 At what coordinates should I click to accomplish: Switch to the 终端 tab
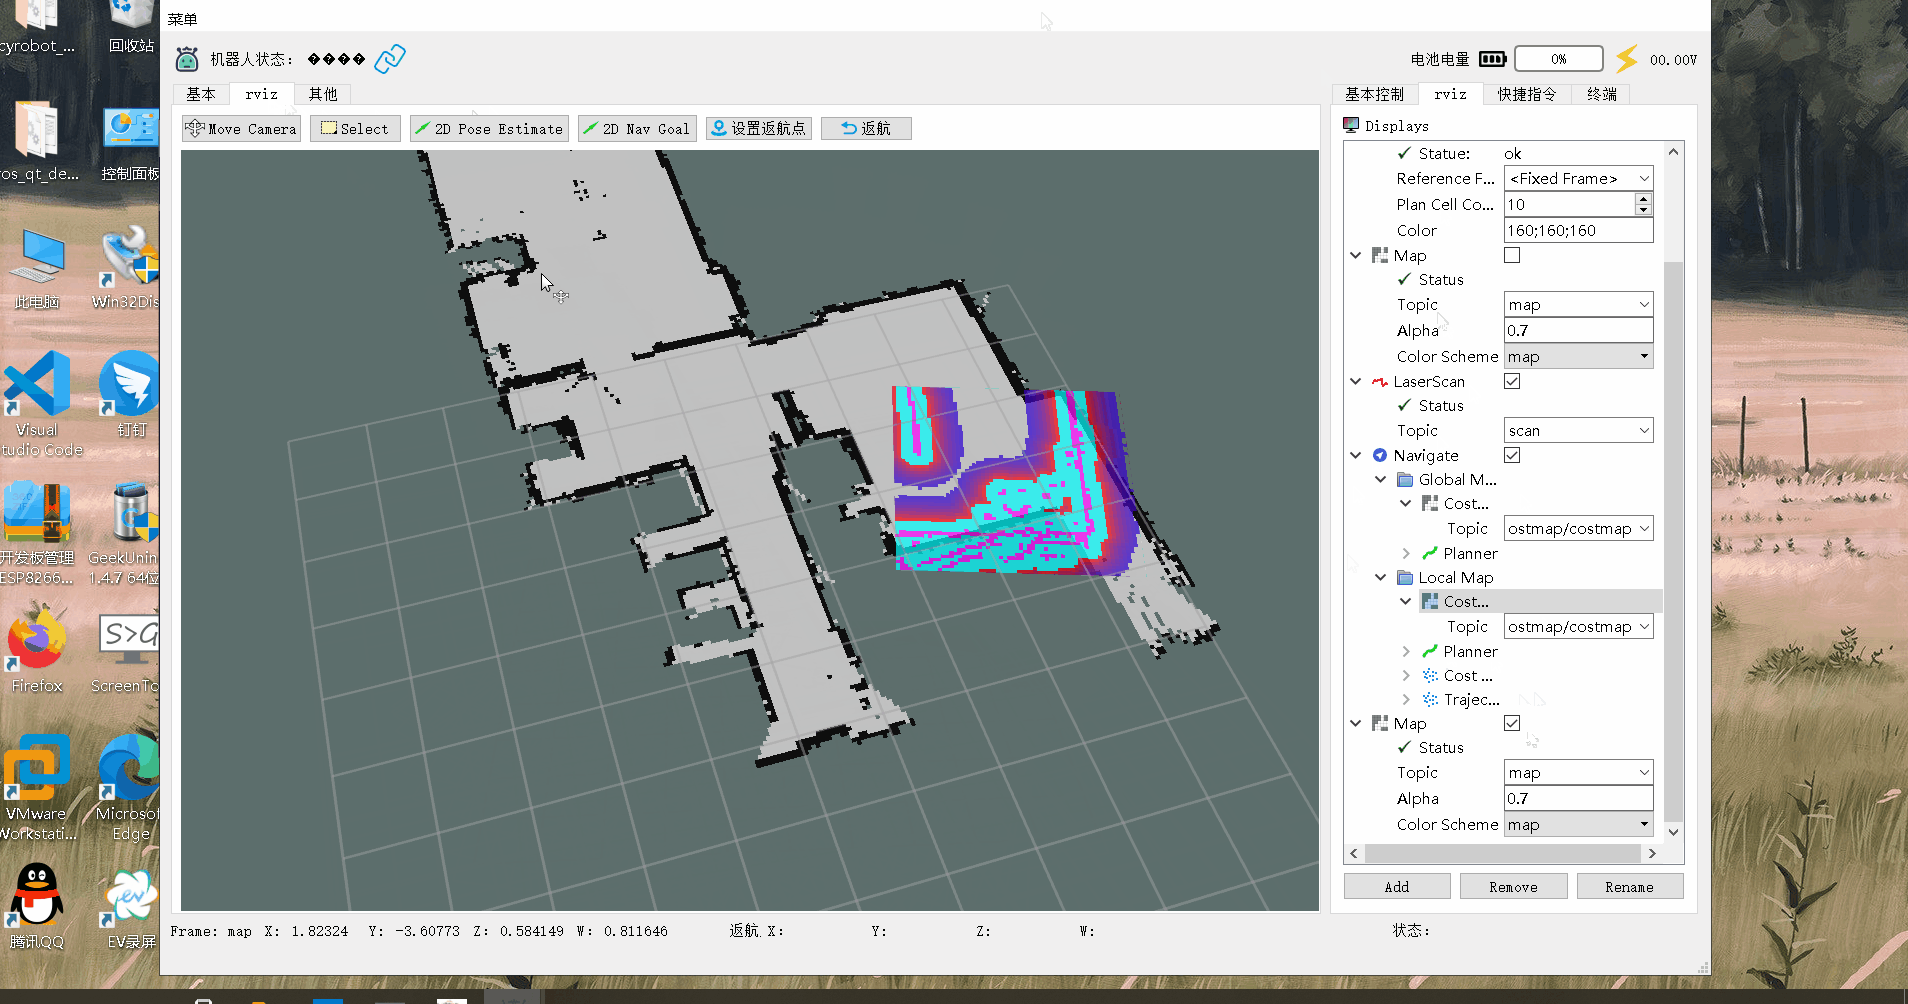click(1600, 93)
